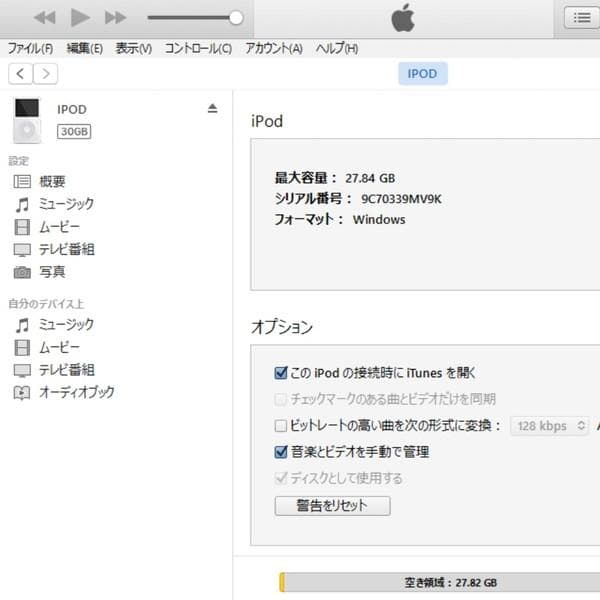Toggle ディスクとして使用する checkbox

coord(281,478)
